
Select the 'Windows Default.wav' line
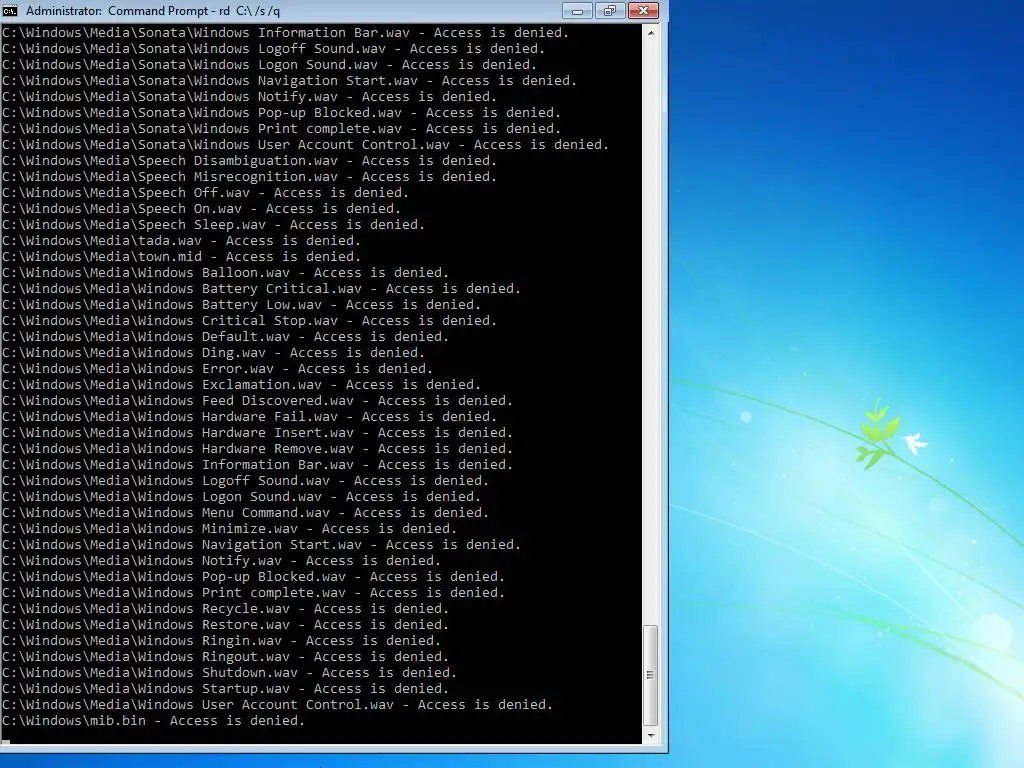225,337
